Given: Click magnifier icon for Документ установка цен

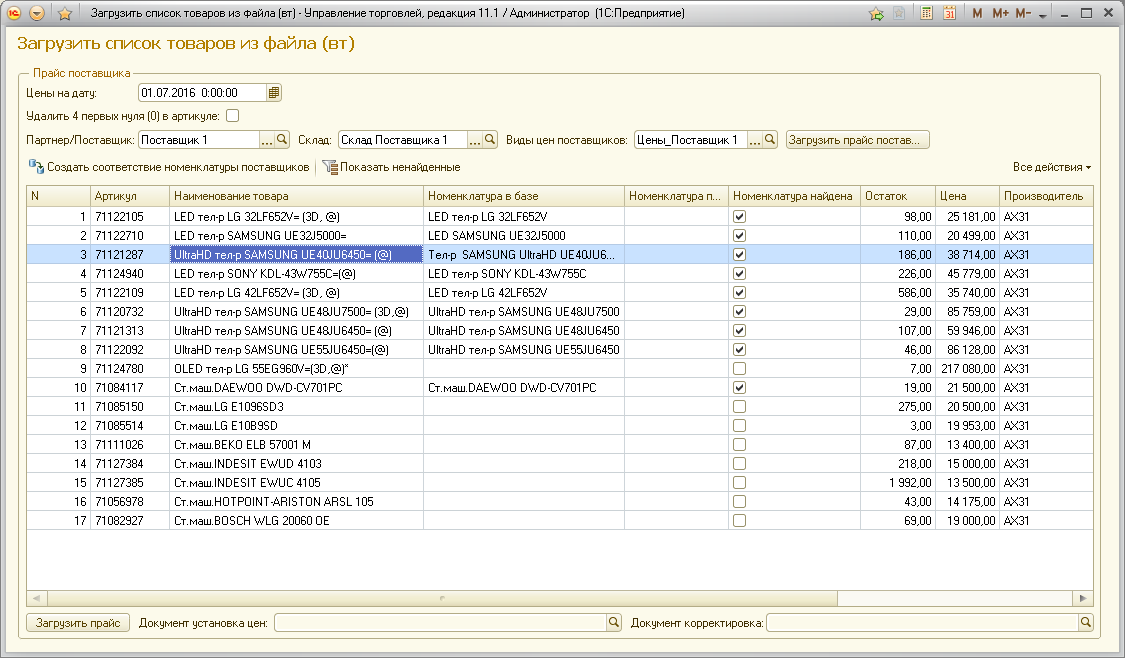Looking at the screenshot, I should pos(613,622).
